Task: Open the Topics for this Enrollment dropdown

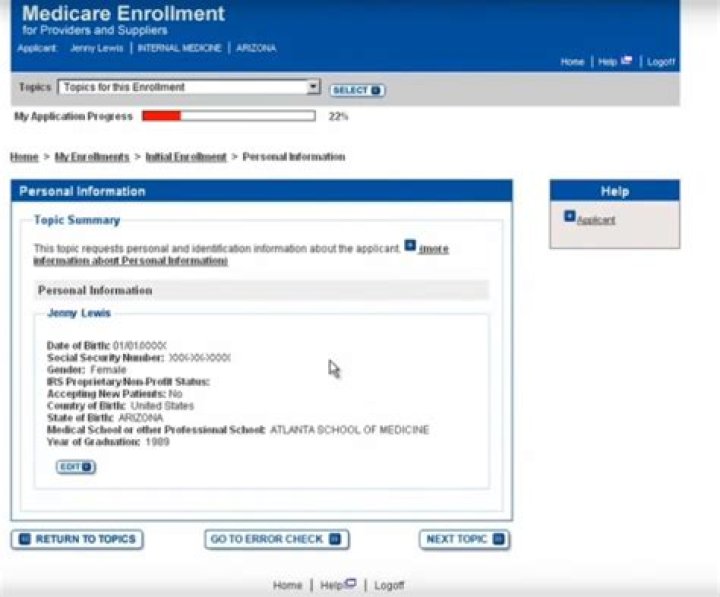Action: click(189, 87)
